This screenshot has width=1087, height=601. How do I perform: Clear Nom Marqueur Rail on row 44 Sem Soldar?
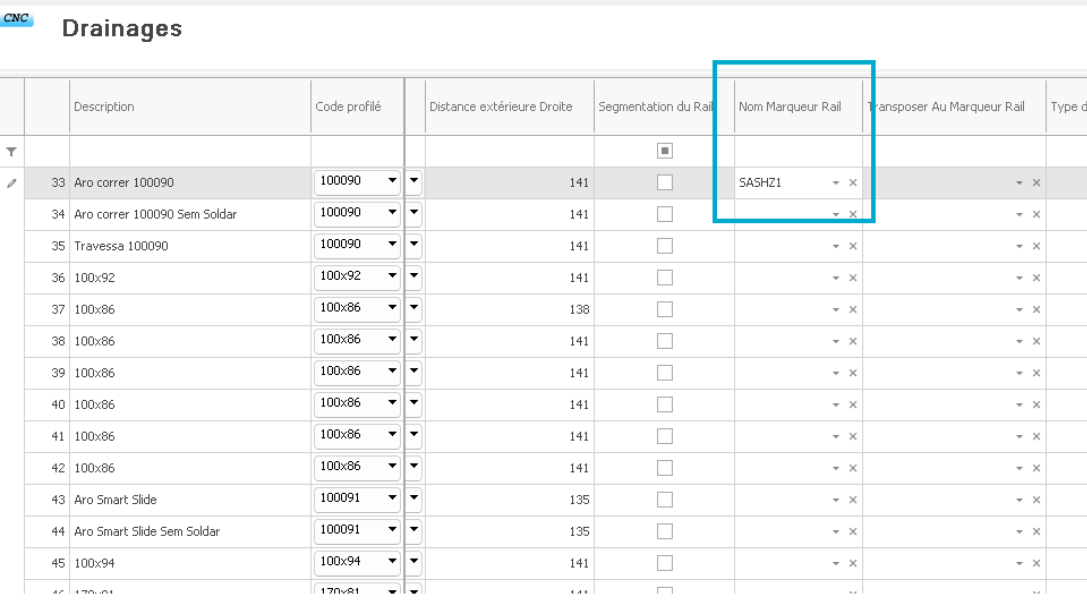(x=853, y=532)
